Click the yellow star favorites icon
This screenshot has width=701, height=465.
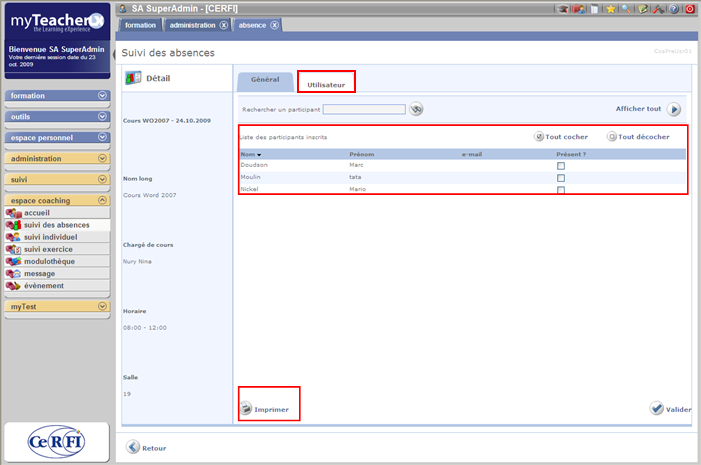[x=610, y=8]
